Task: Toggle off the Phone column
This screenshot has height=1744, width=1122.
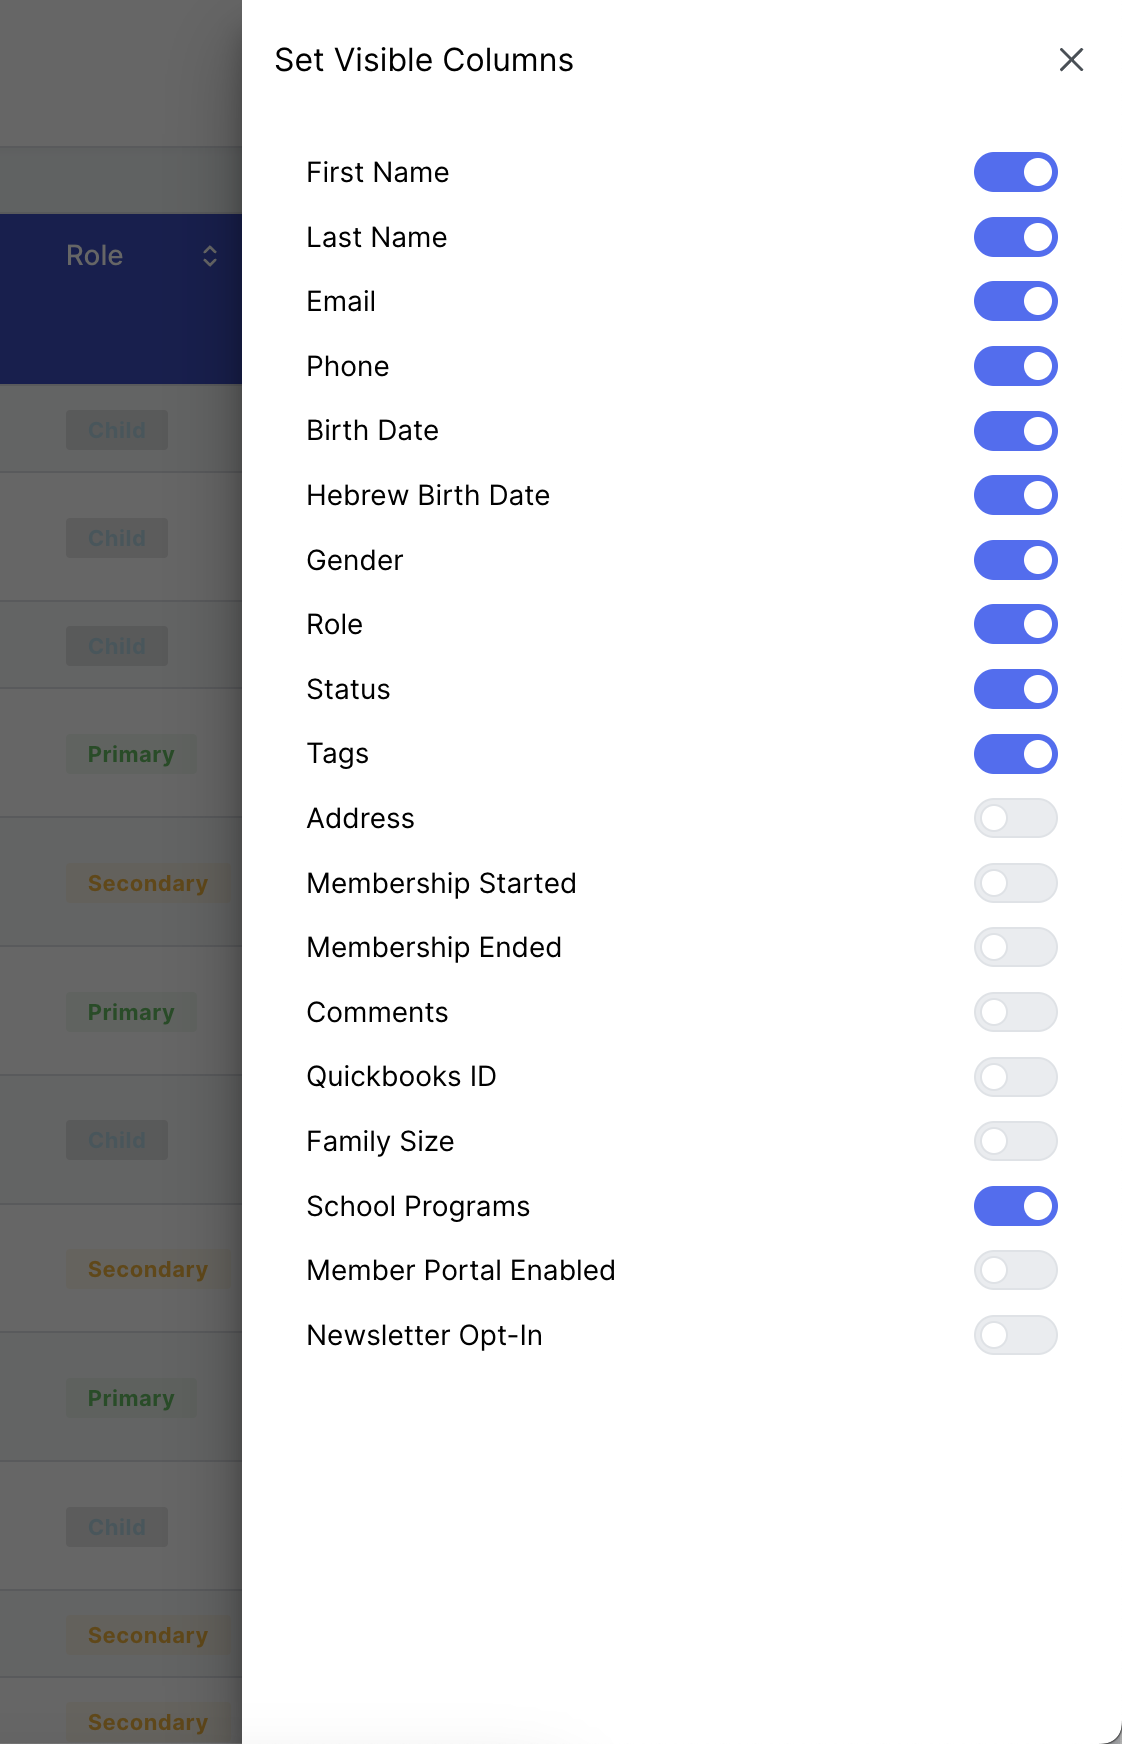Action: coord(1015,366)
